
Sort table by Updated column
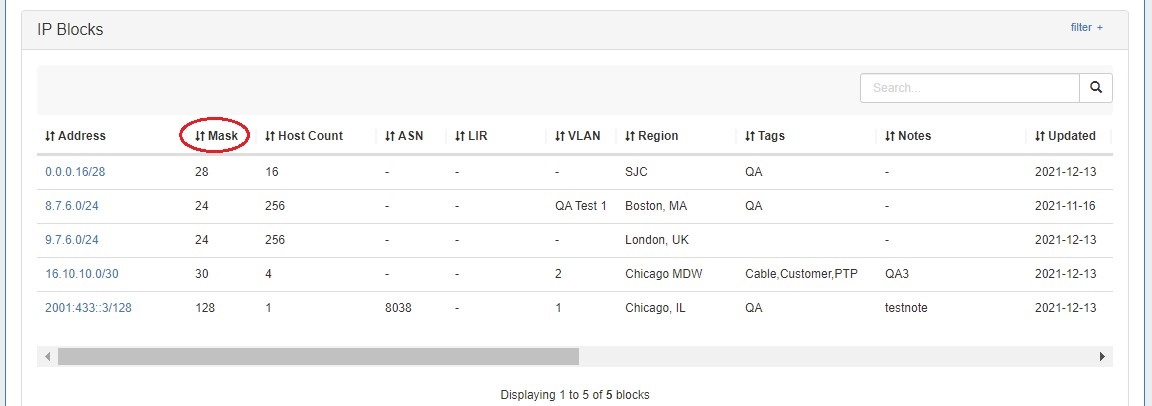[1066, 136]
